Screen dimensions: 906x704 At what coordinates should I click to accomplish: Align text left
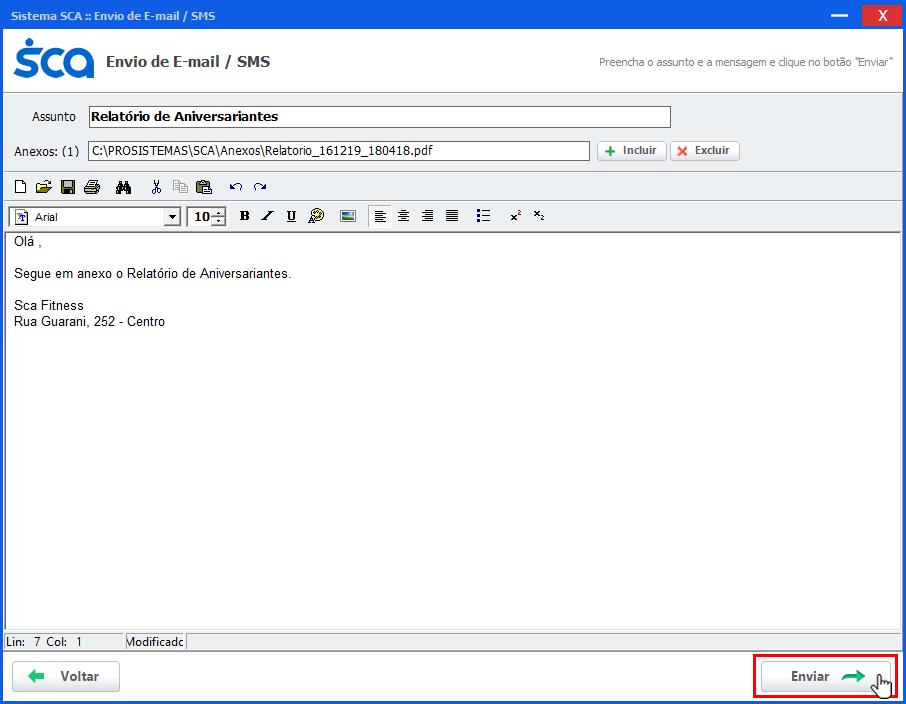380,216
